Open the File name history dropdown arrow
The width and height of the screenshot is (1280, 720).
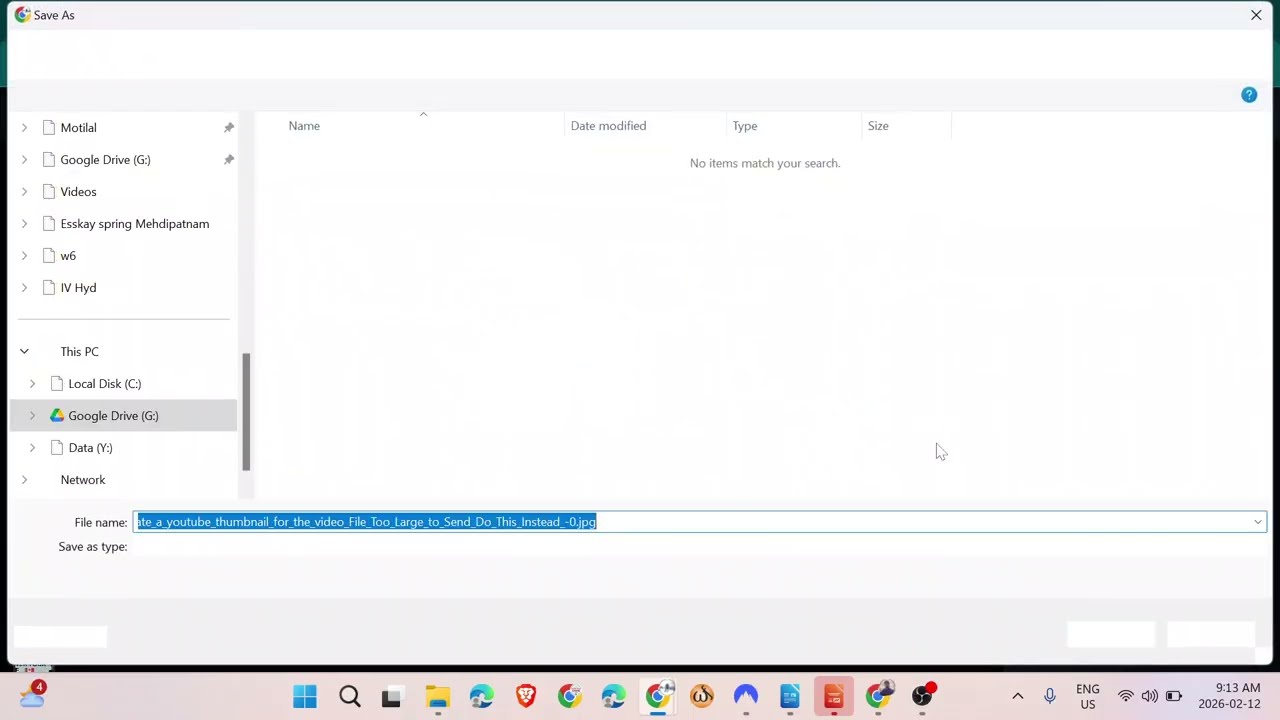pos(1257,522)
